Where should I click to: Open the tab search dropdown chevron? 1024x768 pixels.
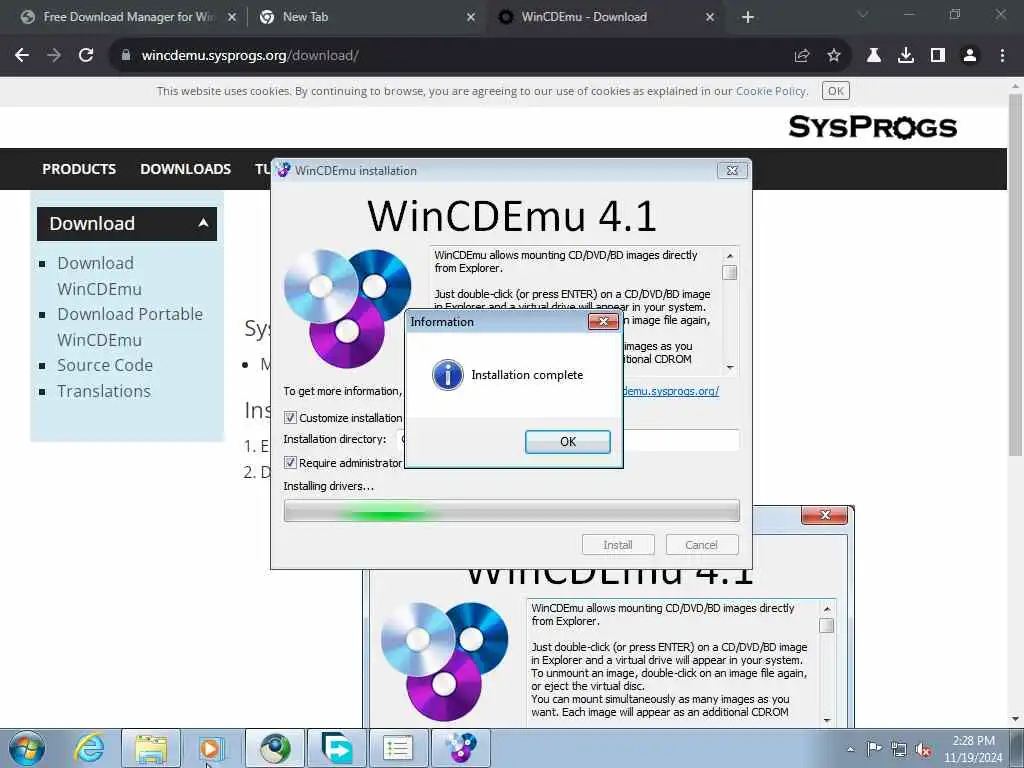pos(863,14)
